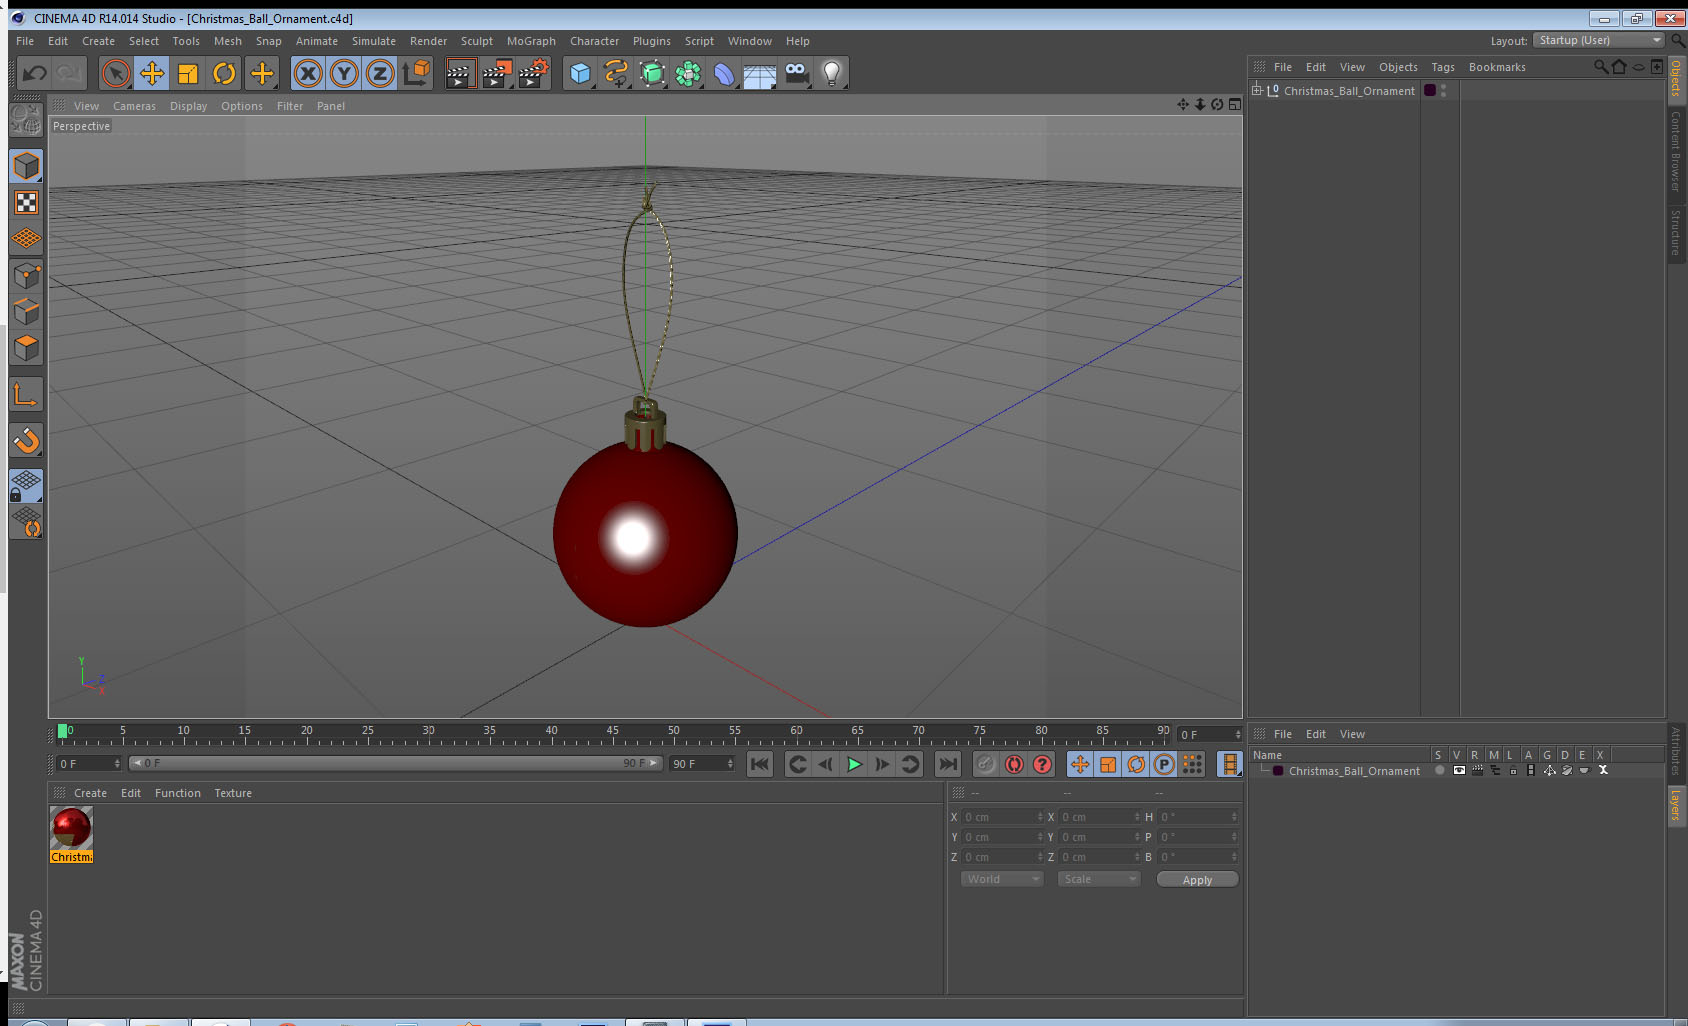The width and height of the screenshot is (1688, 1026).
Task: Render the active view
Action: pos(459,73)
